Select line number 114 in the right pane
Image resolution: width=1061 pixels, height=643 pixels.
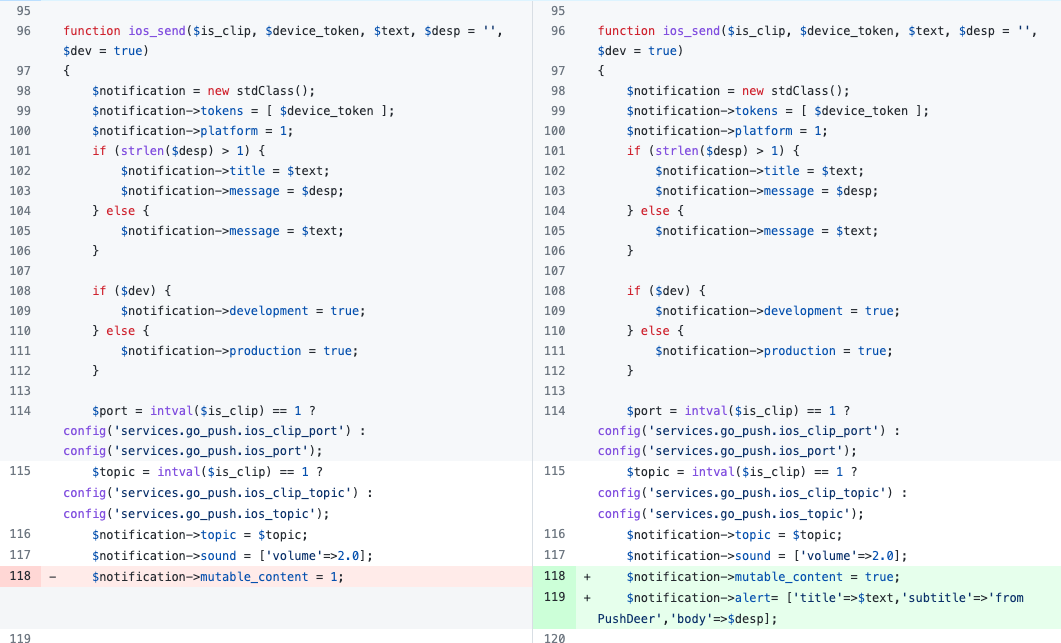(x=554, y=410)
